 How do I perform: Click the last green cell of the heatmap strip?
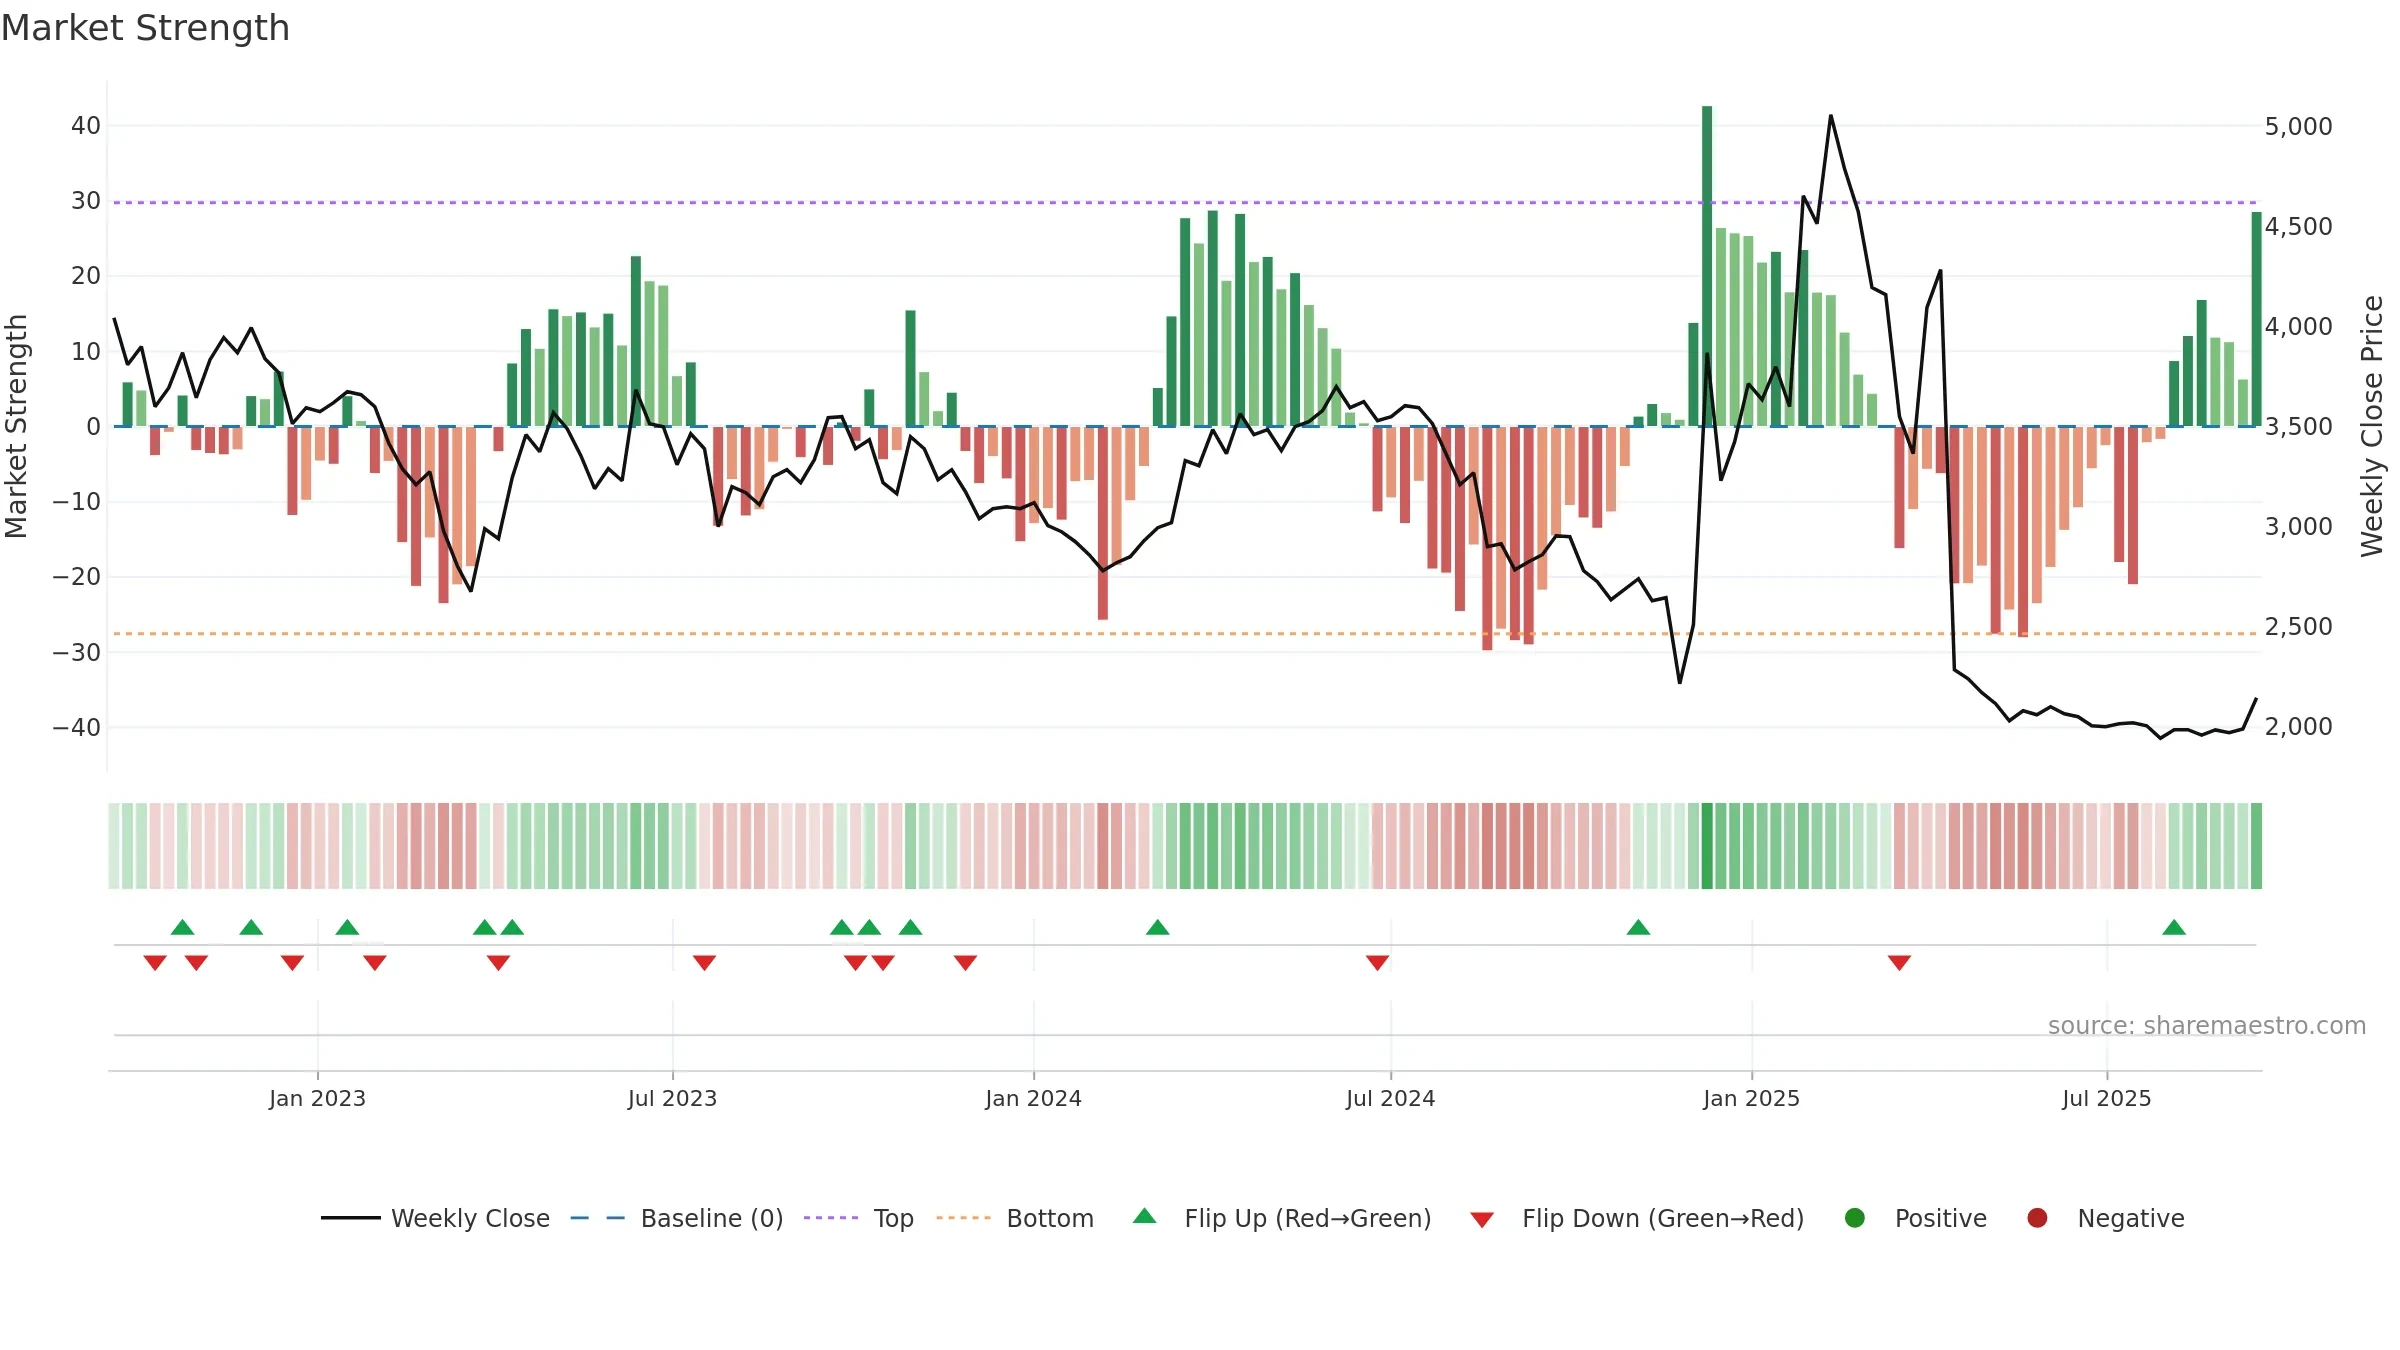[x=2256, y=846]
